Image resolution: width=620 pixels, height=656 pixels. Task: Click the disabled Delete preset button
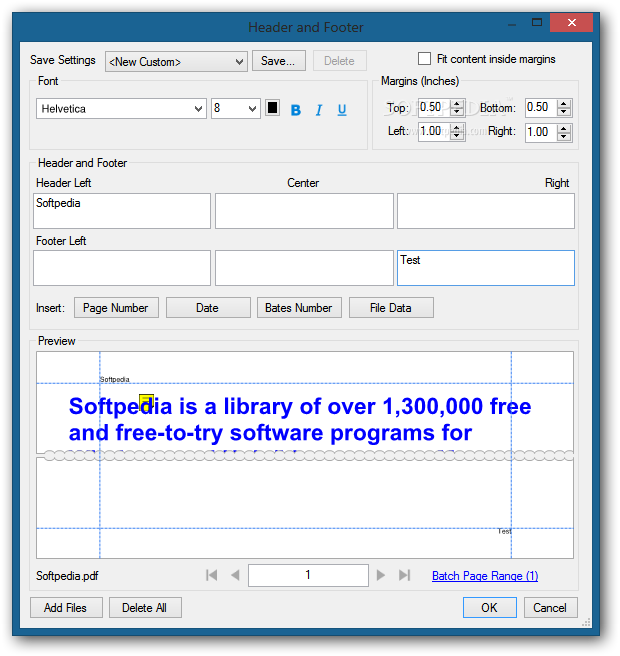[340, 61]
